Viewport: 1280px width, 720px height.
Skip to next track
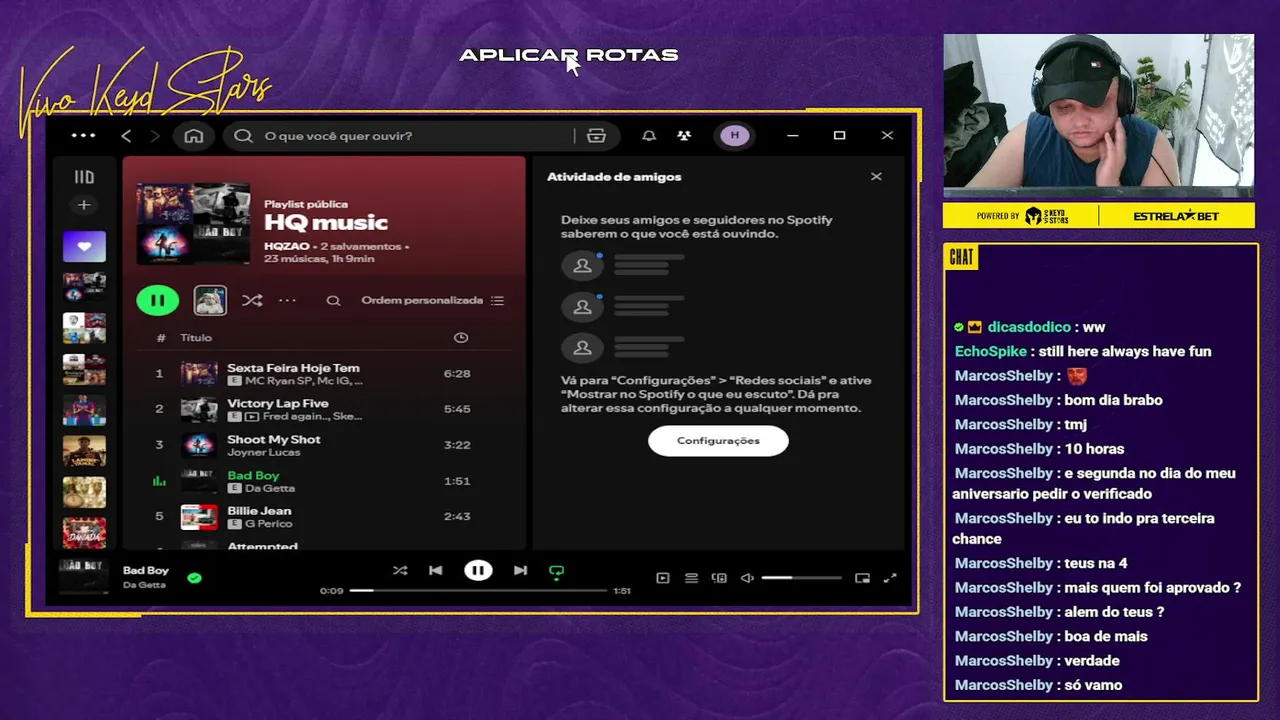point(520,571)
